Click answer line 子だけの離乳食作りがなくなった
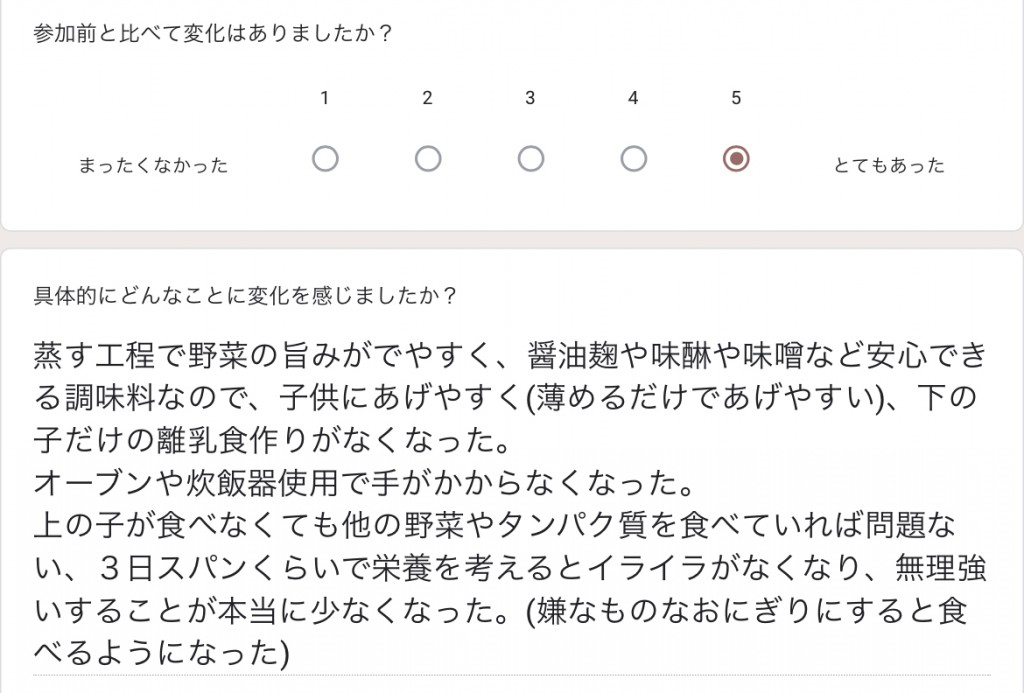The height and width of the screenshot is (693, 1024). 272,440
